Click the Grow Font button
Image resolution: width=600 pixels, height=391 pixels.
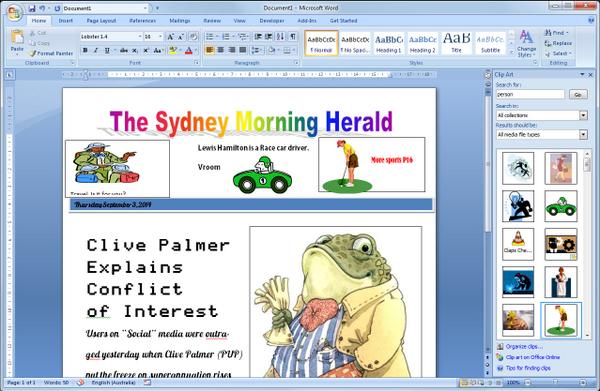[171, 37]
